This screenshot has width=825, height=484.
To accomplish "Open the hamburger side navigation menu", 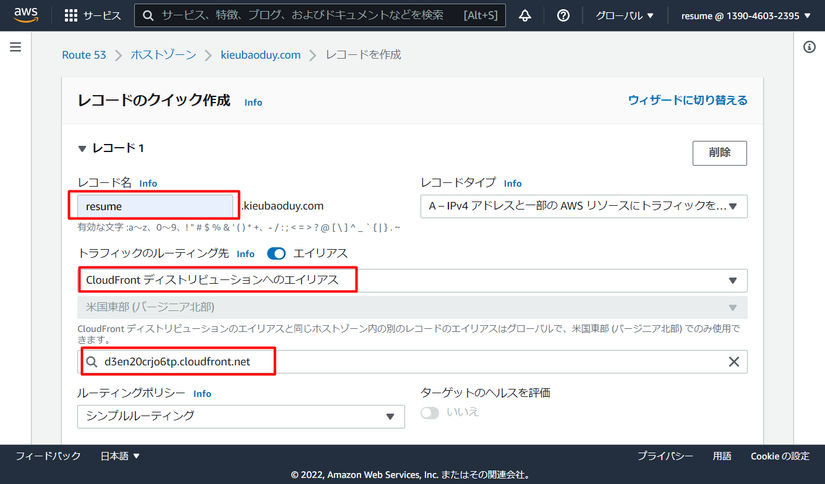I will 16,47.
